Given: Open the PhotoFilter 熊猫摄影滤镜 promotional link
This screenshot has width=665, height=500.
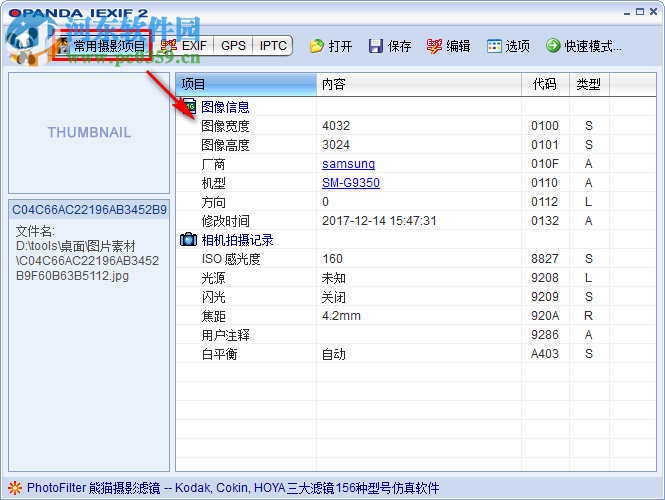Looking at the screenshot, I should click(233, 488).
